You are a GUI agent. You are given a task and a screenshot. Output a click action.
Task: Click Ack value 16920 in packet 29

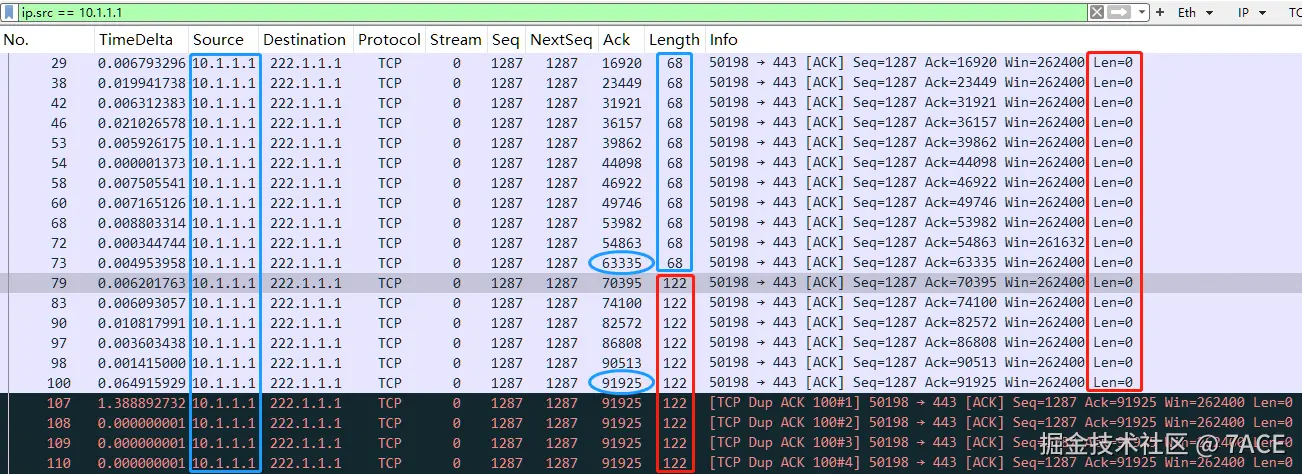621,62
